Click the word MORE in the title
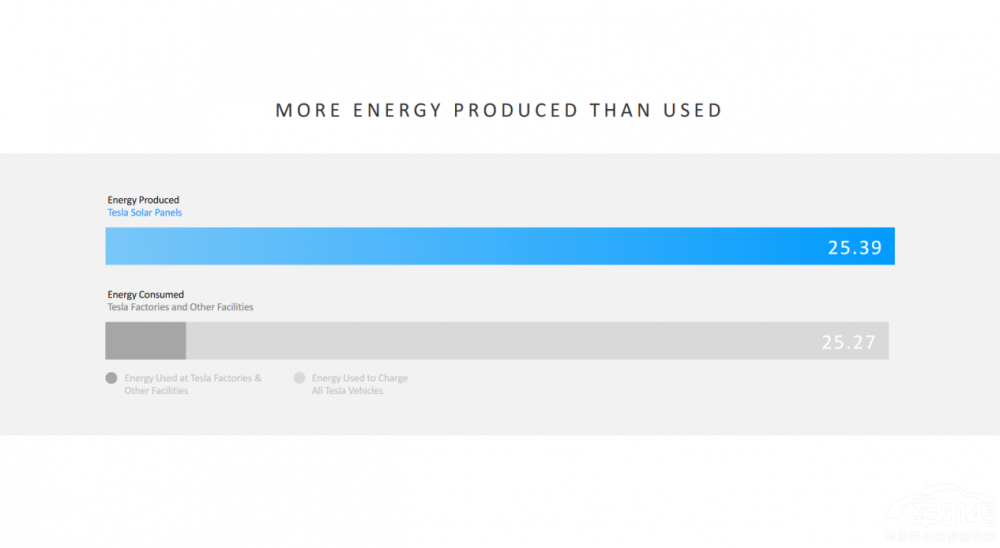This screenshot has width=1000, height=548. (x=309, y=110)
